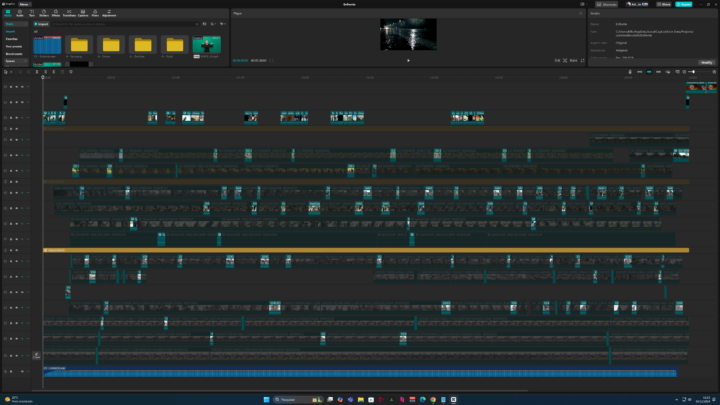Open the Filters panel

(95, 14)
